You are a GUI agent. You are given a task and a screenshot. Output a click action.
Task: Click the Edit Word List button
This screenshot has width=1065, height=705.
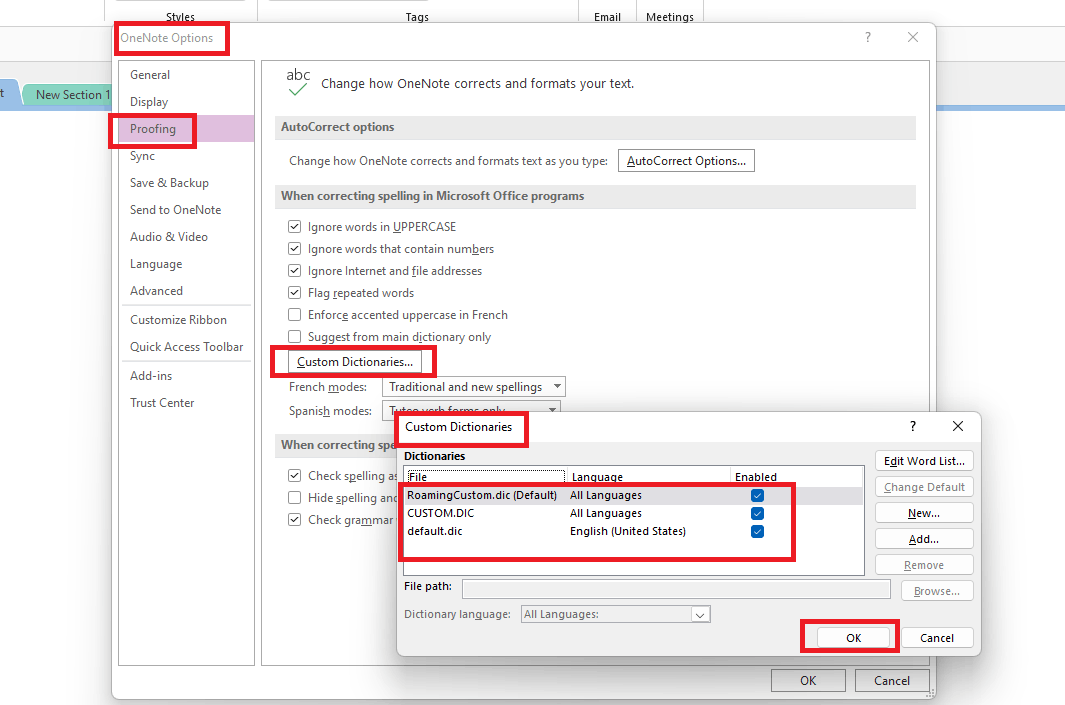[923, 460]
